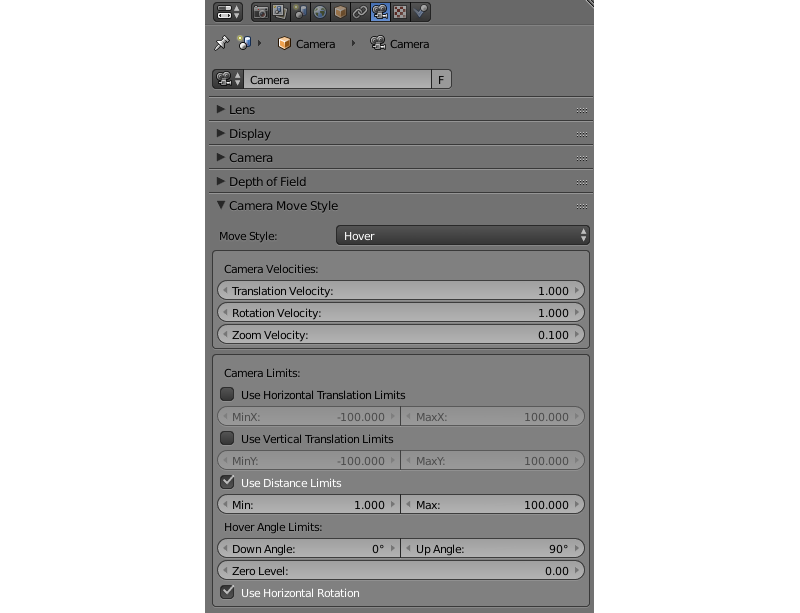
Task: Open the Move Style Hover dropdown
Action: [463, 235]
